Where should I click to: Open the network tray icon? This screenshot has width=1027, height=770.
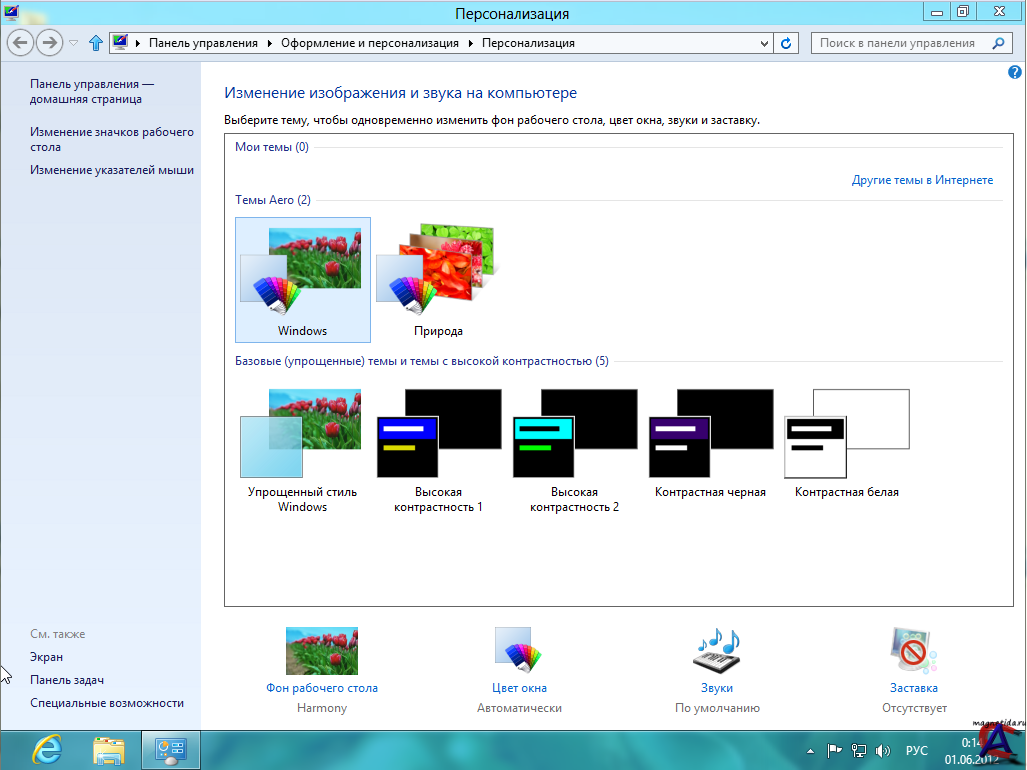click(858, 751)
